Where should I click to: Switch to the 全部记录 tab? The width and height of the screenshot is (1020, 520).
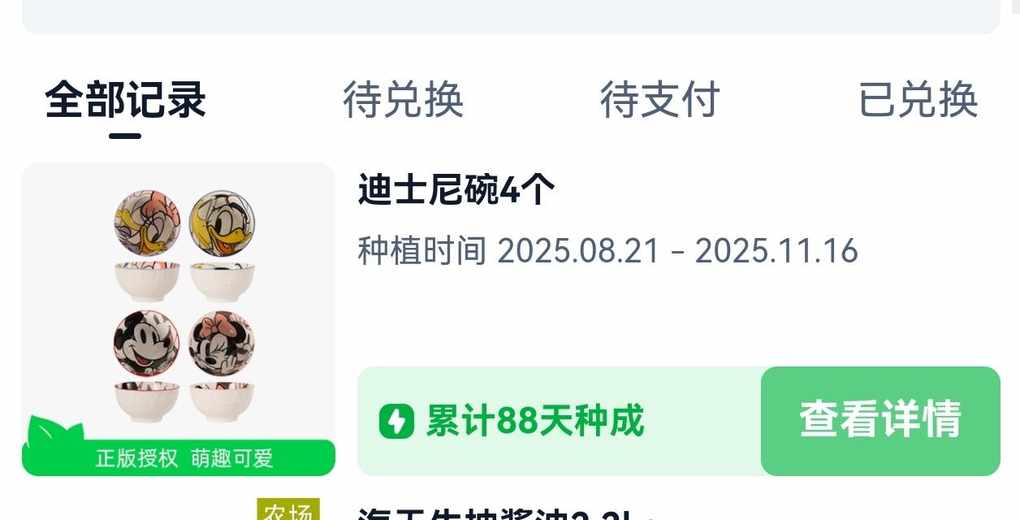pyautogui.click(x=125, y=100)
